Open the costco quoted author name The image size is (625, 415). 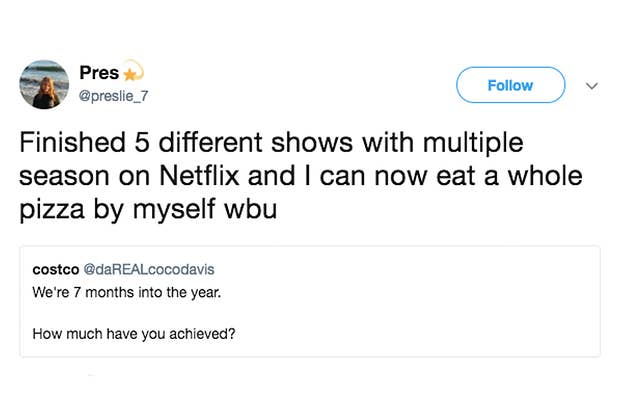[56, 269]
